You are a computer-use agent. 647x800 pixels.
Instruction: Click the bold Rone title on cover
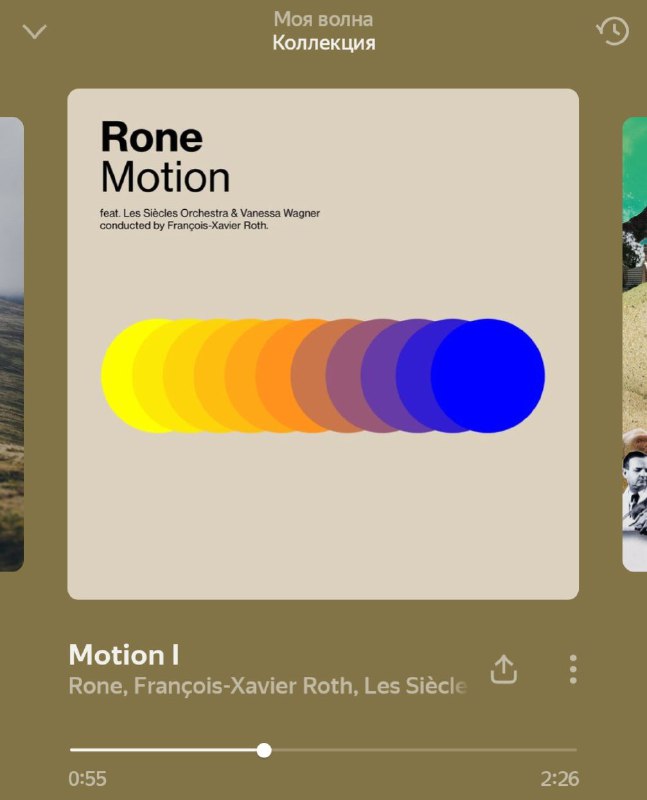coord(152,137)
